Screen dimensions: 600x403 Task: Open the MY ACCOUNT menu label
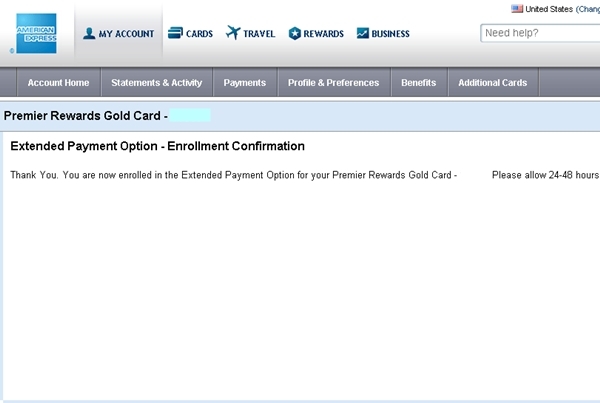pos(126,34)
